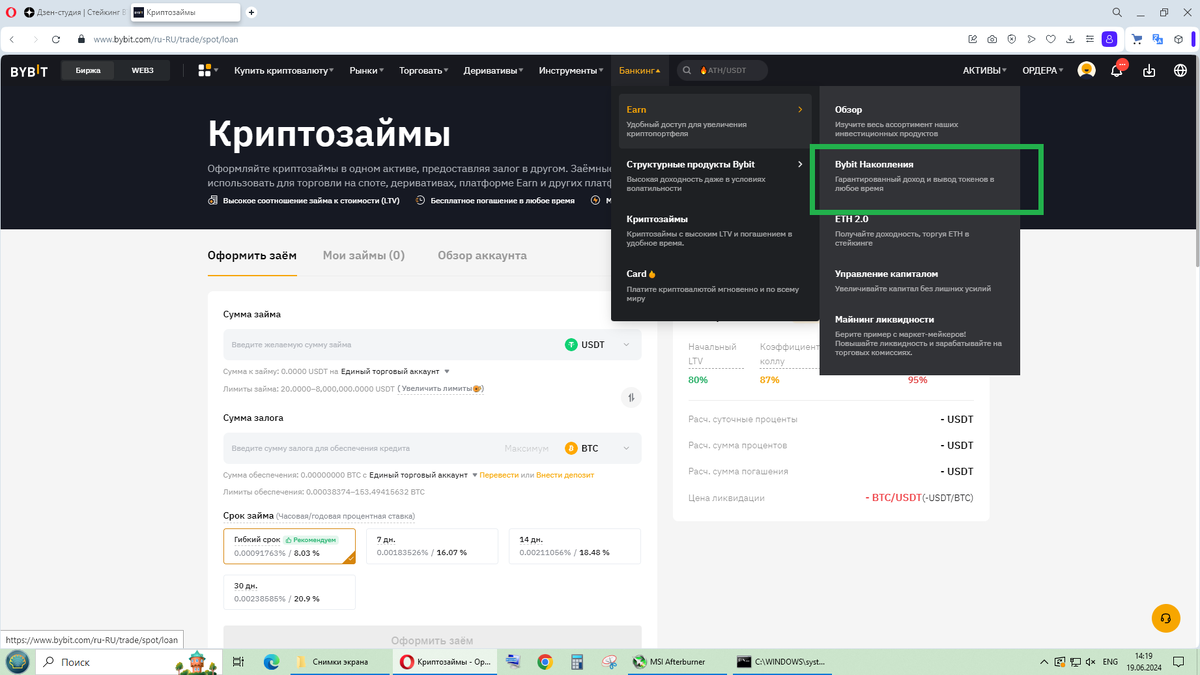Expand the ОРДЕРА dropdown
This screenshot has height=675, width=1200.
[1044, 71]
